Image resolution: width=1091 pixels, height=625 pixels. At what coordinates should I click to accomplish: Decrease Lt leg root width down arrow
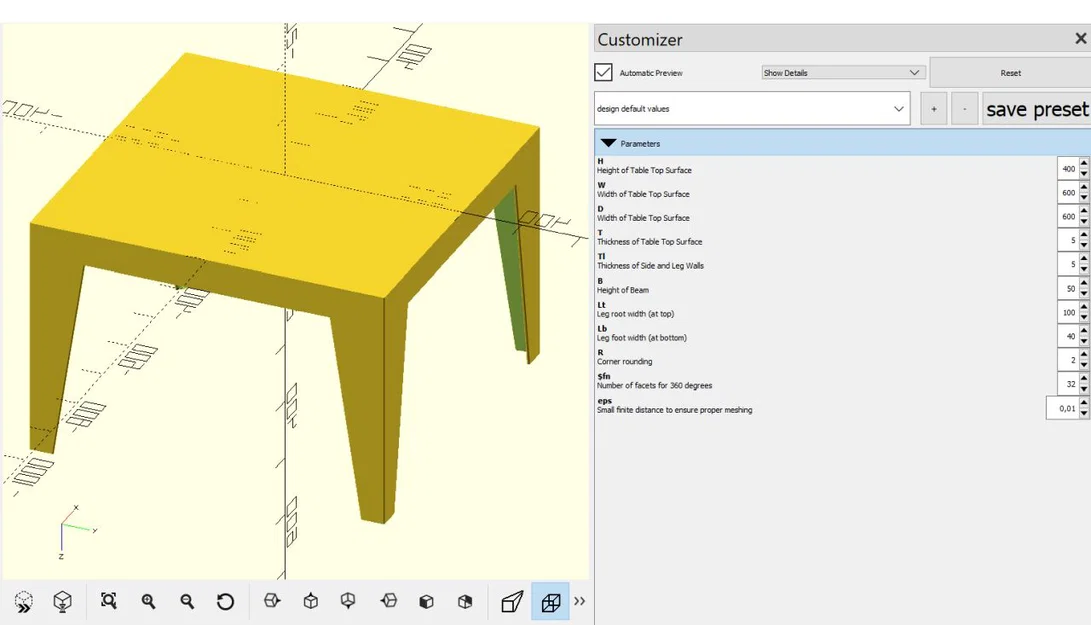click(1083, 317)
